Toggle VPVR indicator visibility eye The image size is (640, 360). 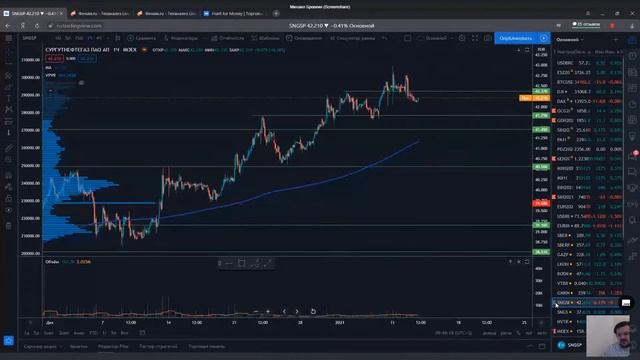click(x=82, y=83)
